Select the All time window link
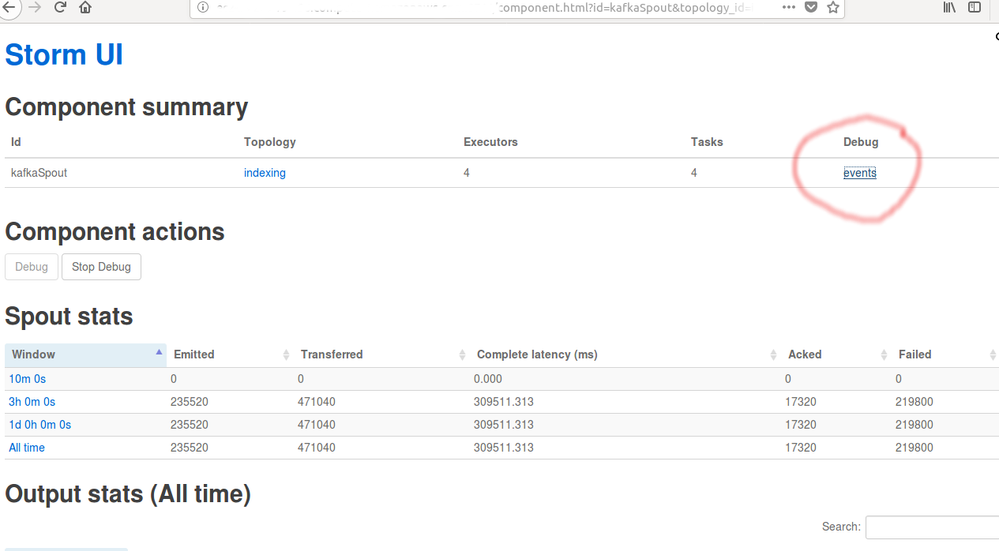The width and height of the screenshot is (999, 551). pyautogui.click(x=27, y=448)
